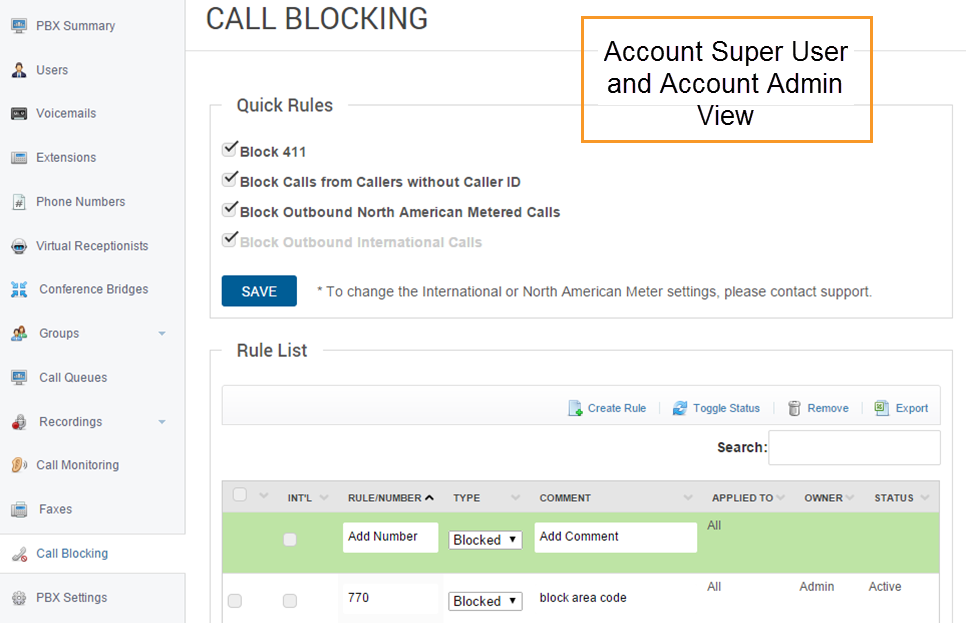The image size is (966, 623).
Task: Click the SAVE button
Action: (x=258, y=290)
